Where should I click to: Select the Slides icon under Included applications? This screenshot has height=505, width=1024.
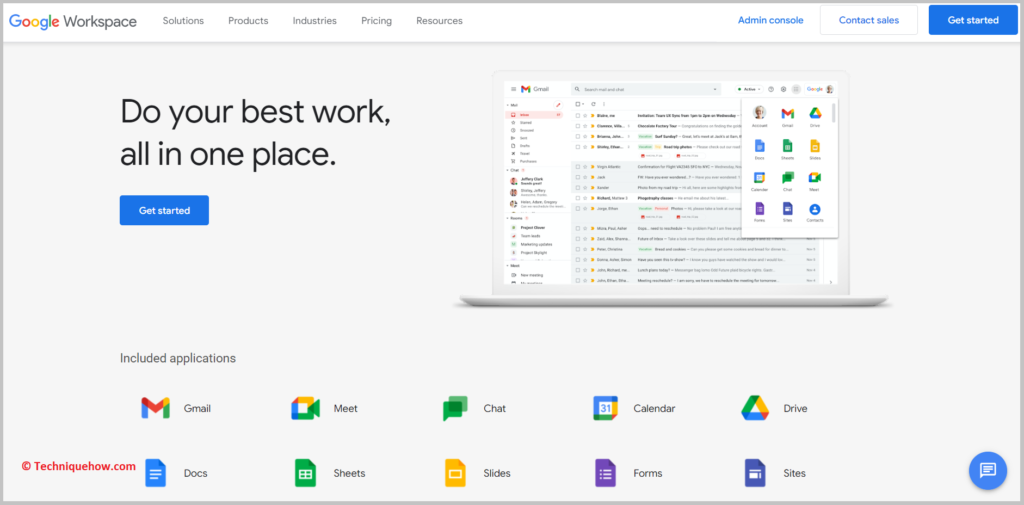coord(455,473)
